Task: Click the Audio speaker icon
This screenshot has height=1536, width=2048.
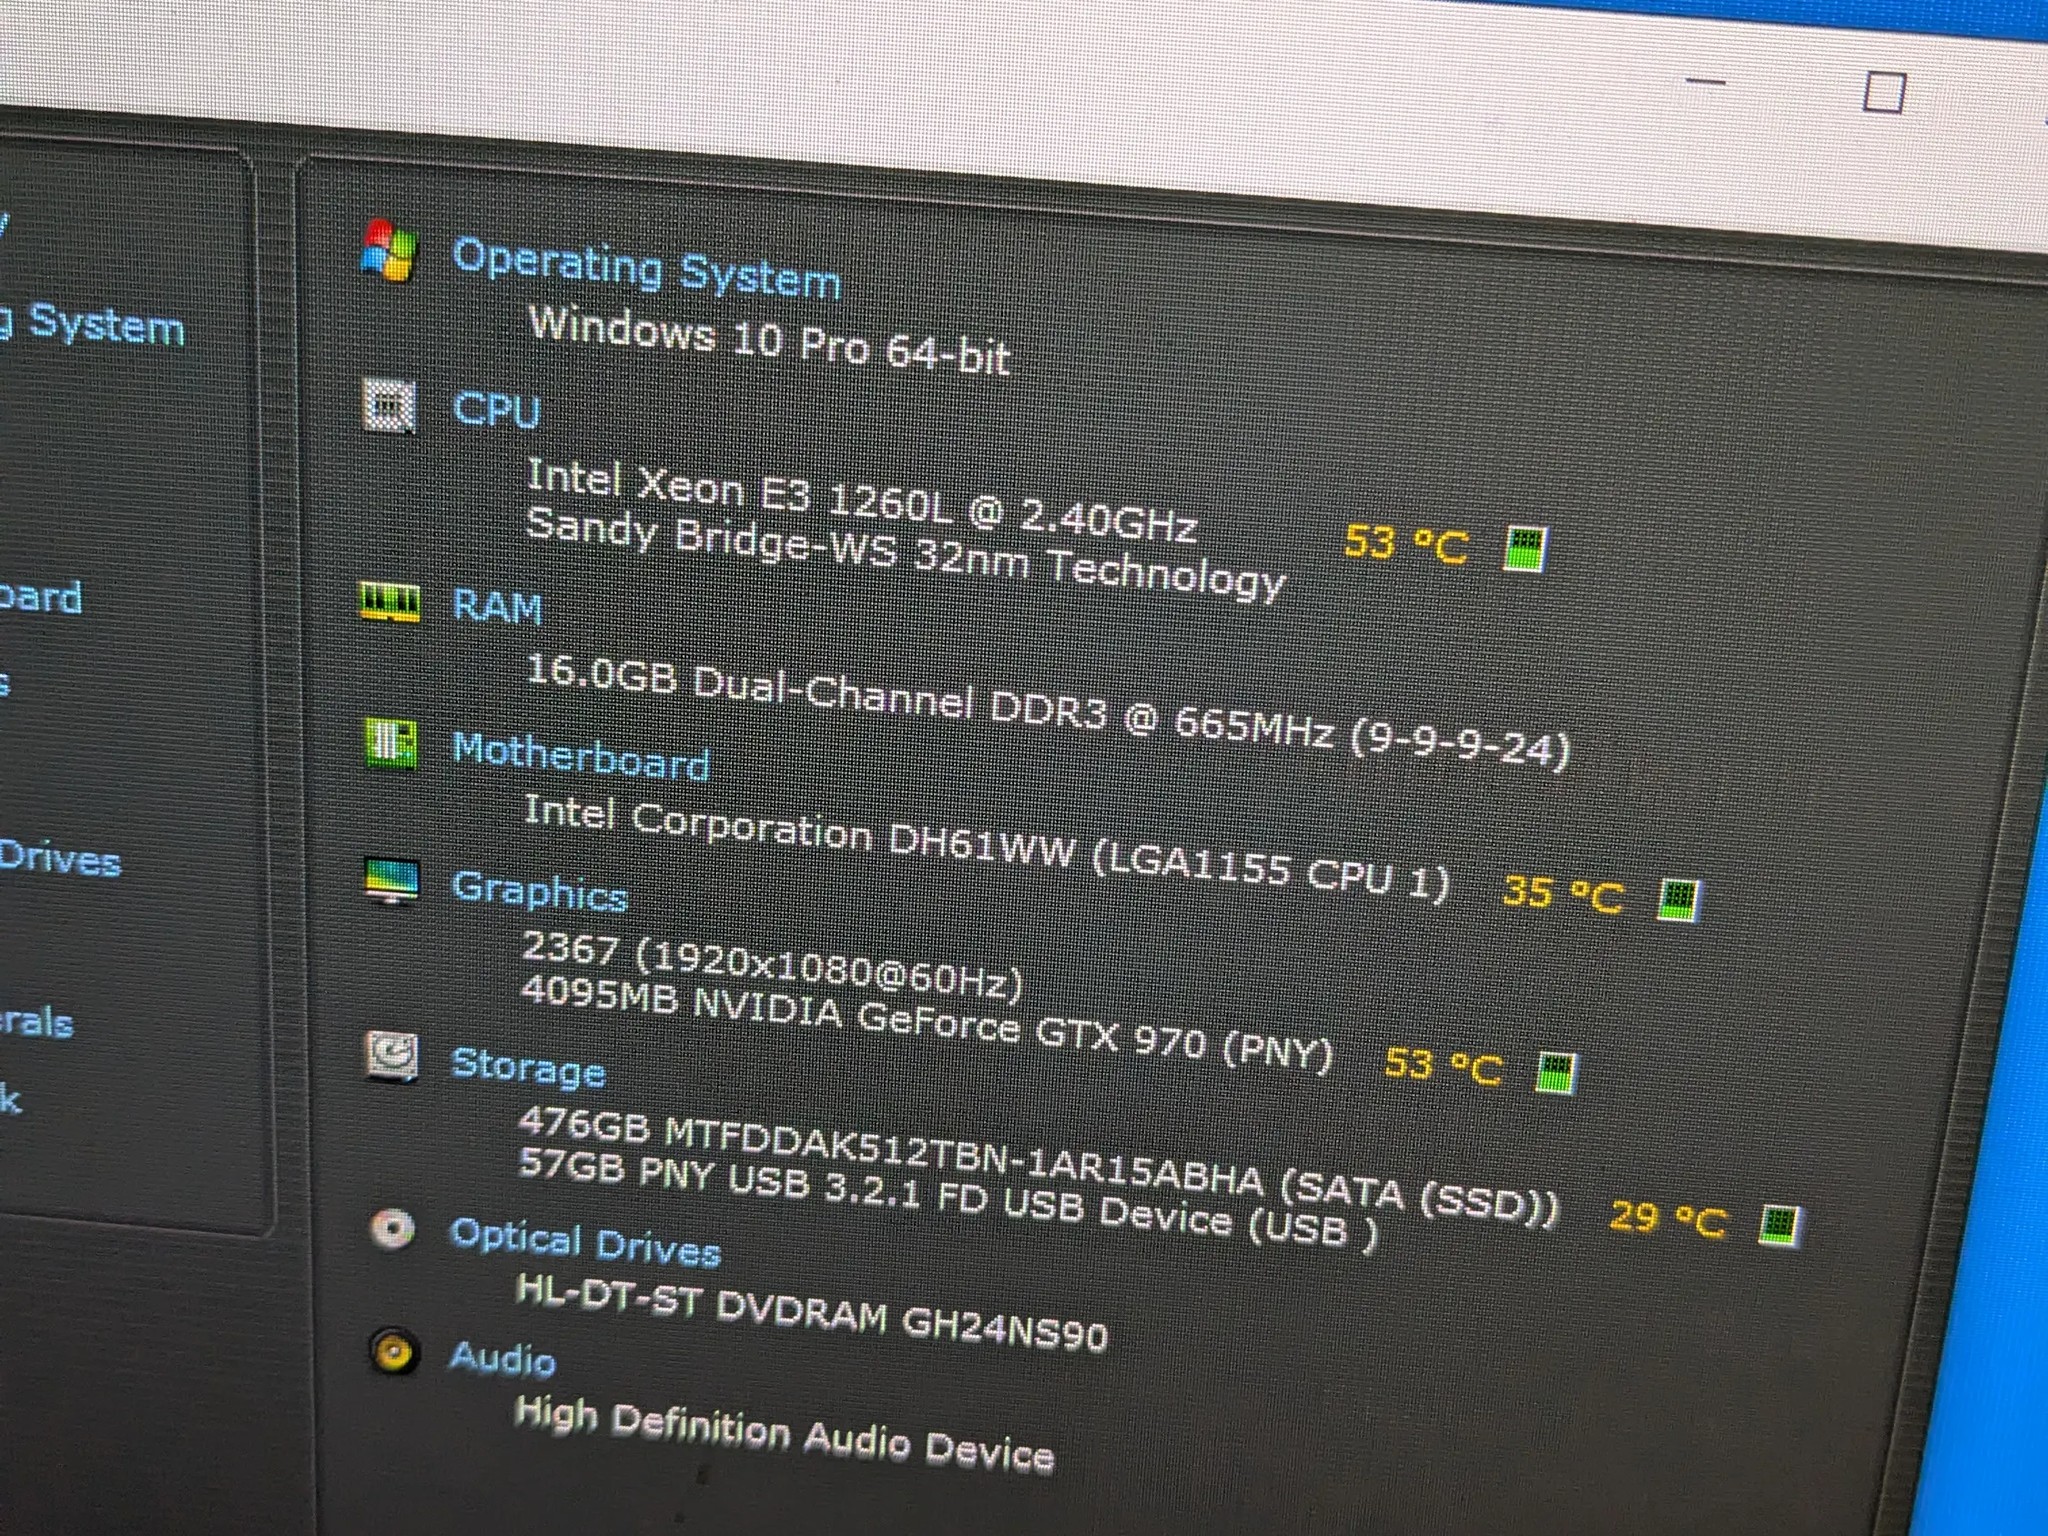Action: [x=393, y=1353]
